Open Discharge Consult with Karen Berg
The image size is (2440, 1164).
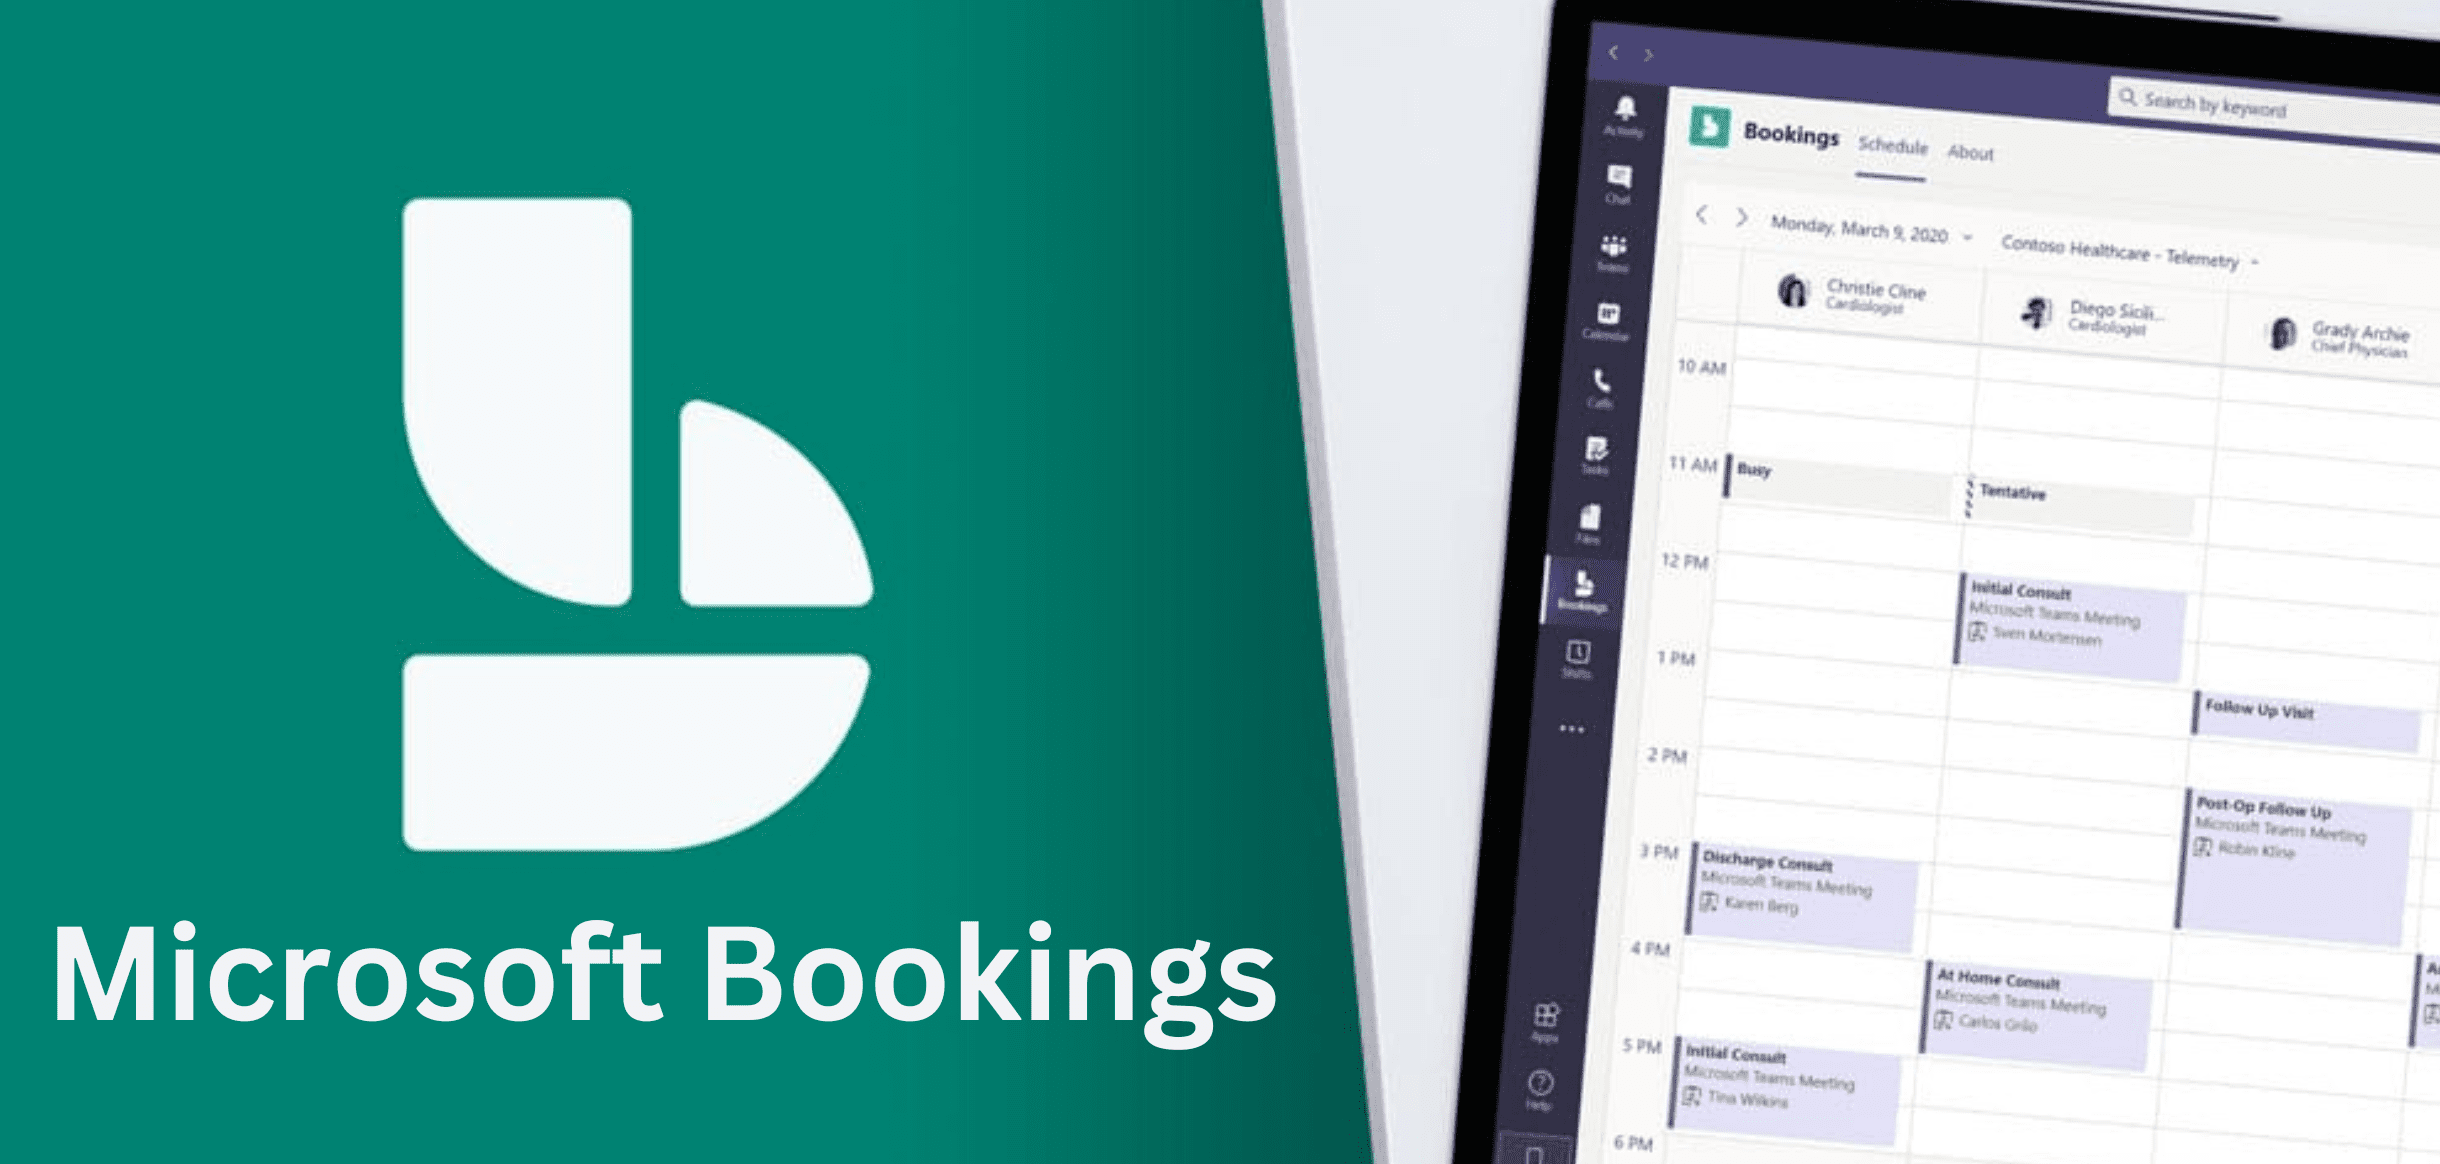1802,896
